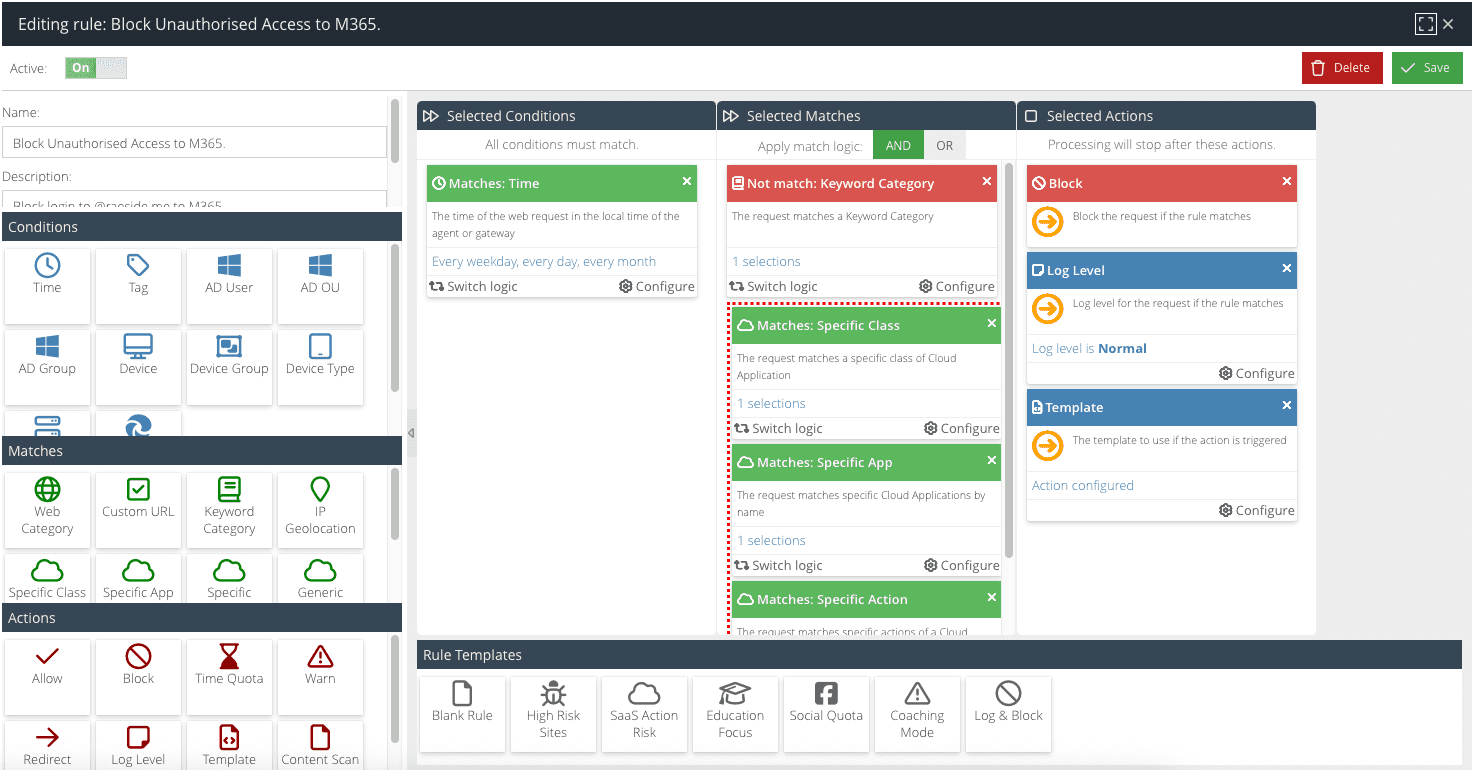Delete this rule
This screenshot has height=770, width=1472.
tap(1341, 68)
